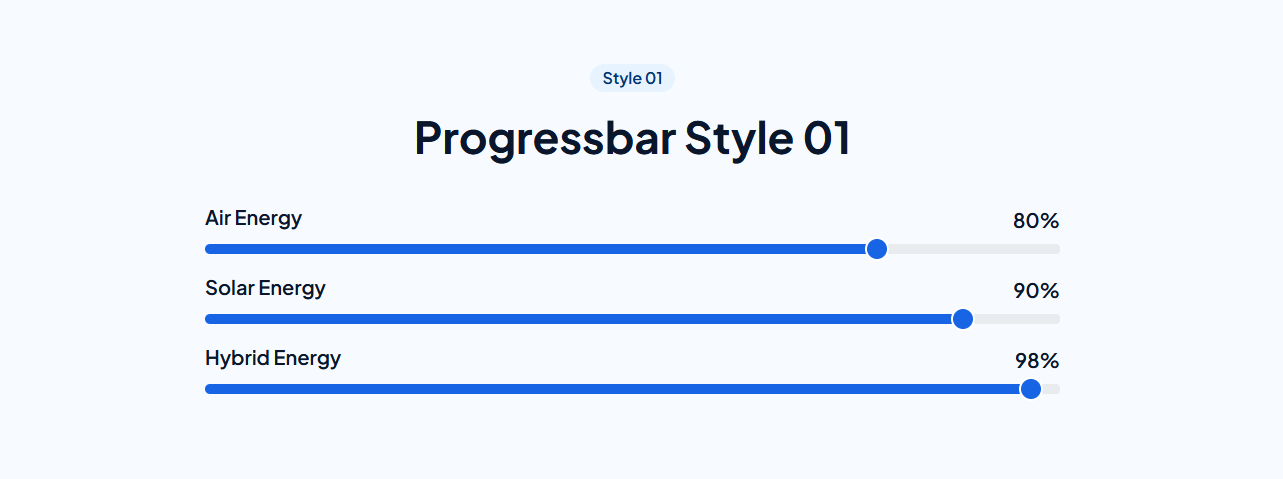Viewport: 1283px width, 479px height.
Task: Click the Style 01 pill badge
Action: click(x=632, y=78)
